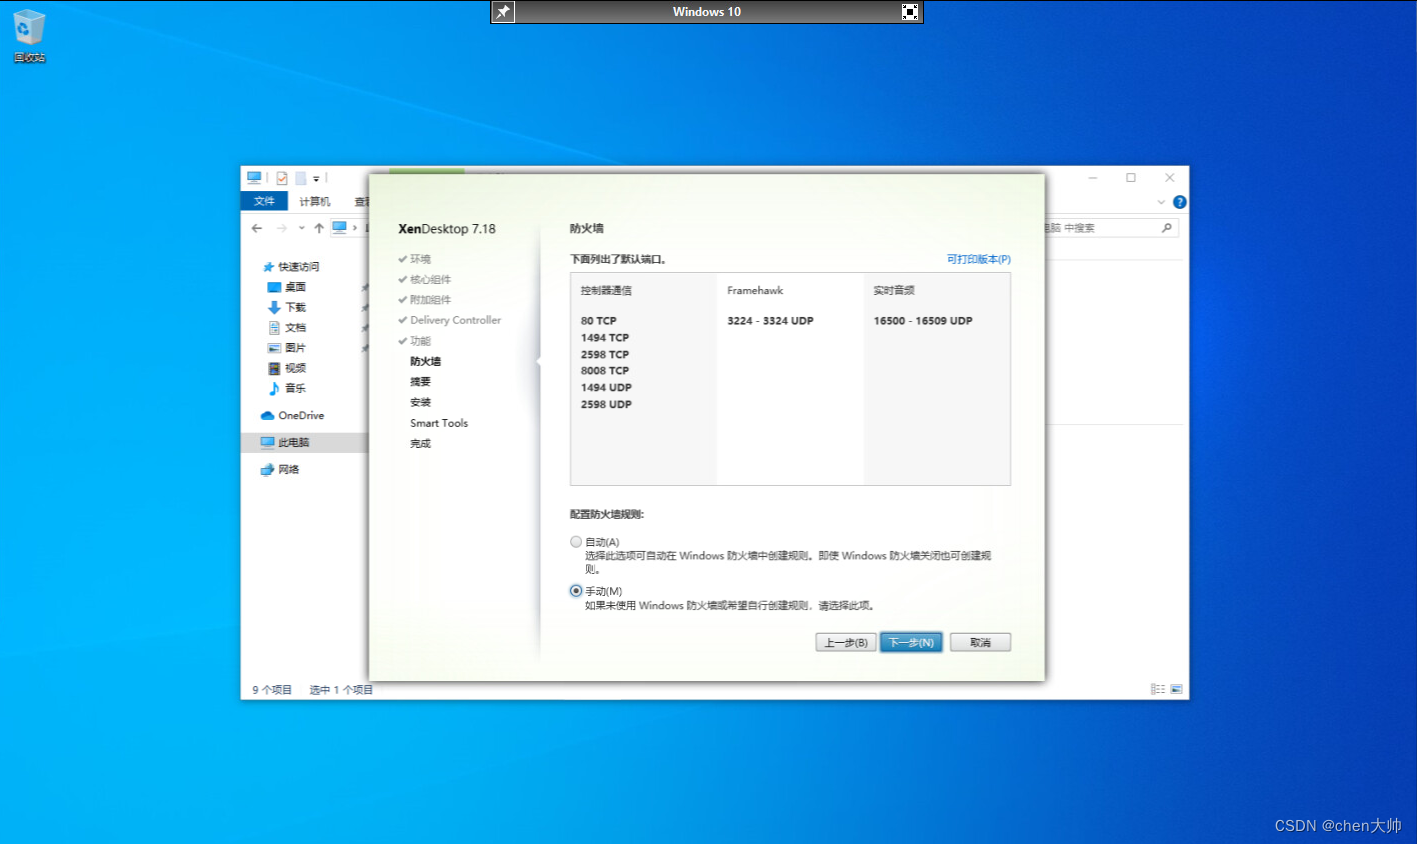Click the 9 个项目 status bar text
Viewport: 1417px width, 844px height.
click(x=272, y=690)
